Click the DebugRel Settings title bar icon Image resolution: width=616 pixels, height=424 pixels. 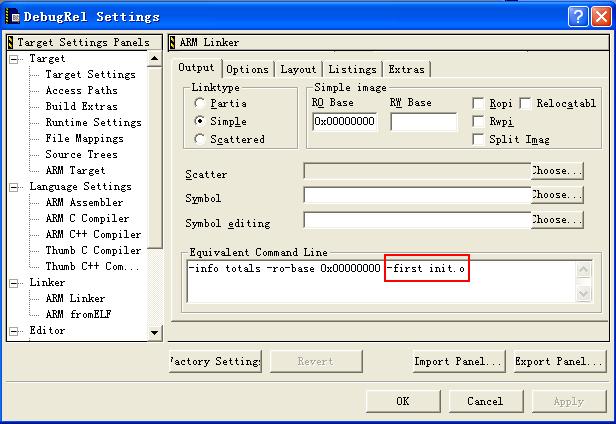point(12,16)
